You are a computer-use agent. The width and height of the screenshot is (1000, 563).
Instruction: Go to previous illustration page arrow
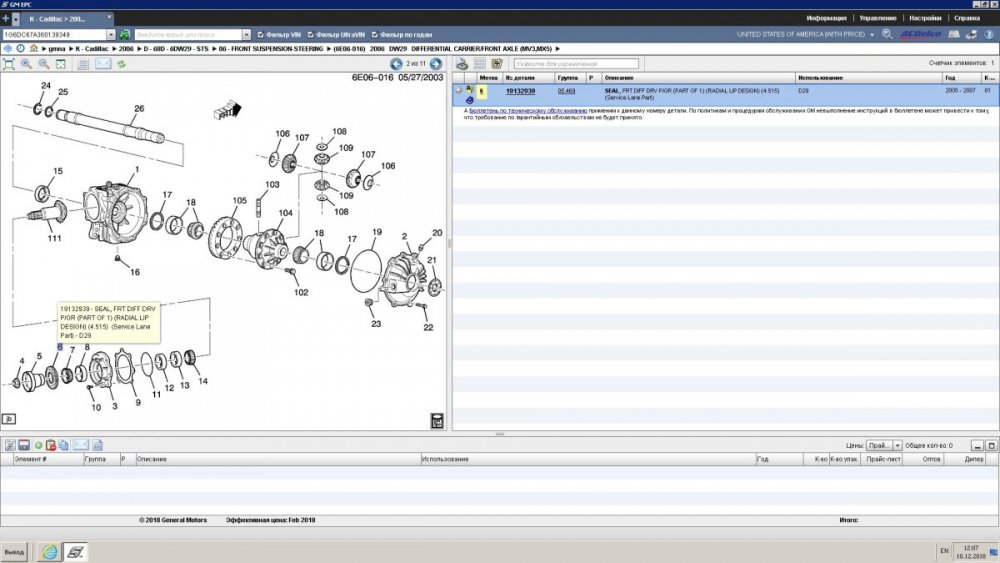point(397,64)
